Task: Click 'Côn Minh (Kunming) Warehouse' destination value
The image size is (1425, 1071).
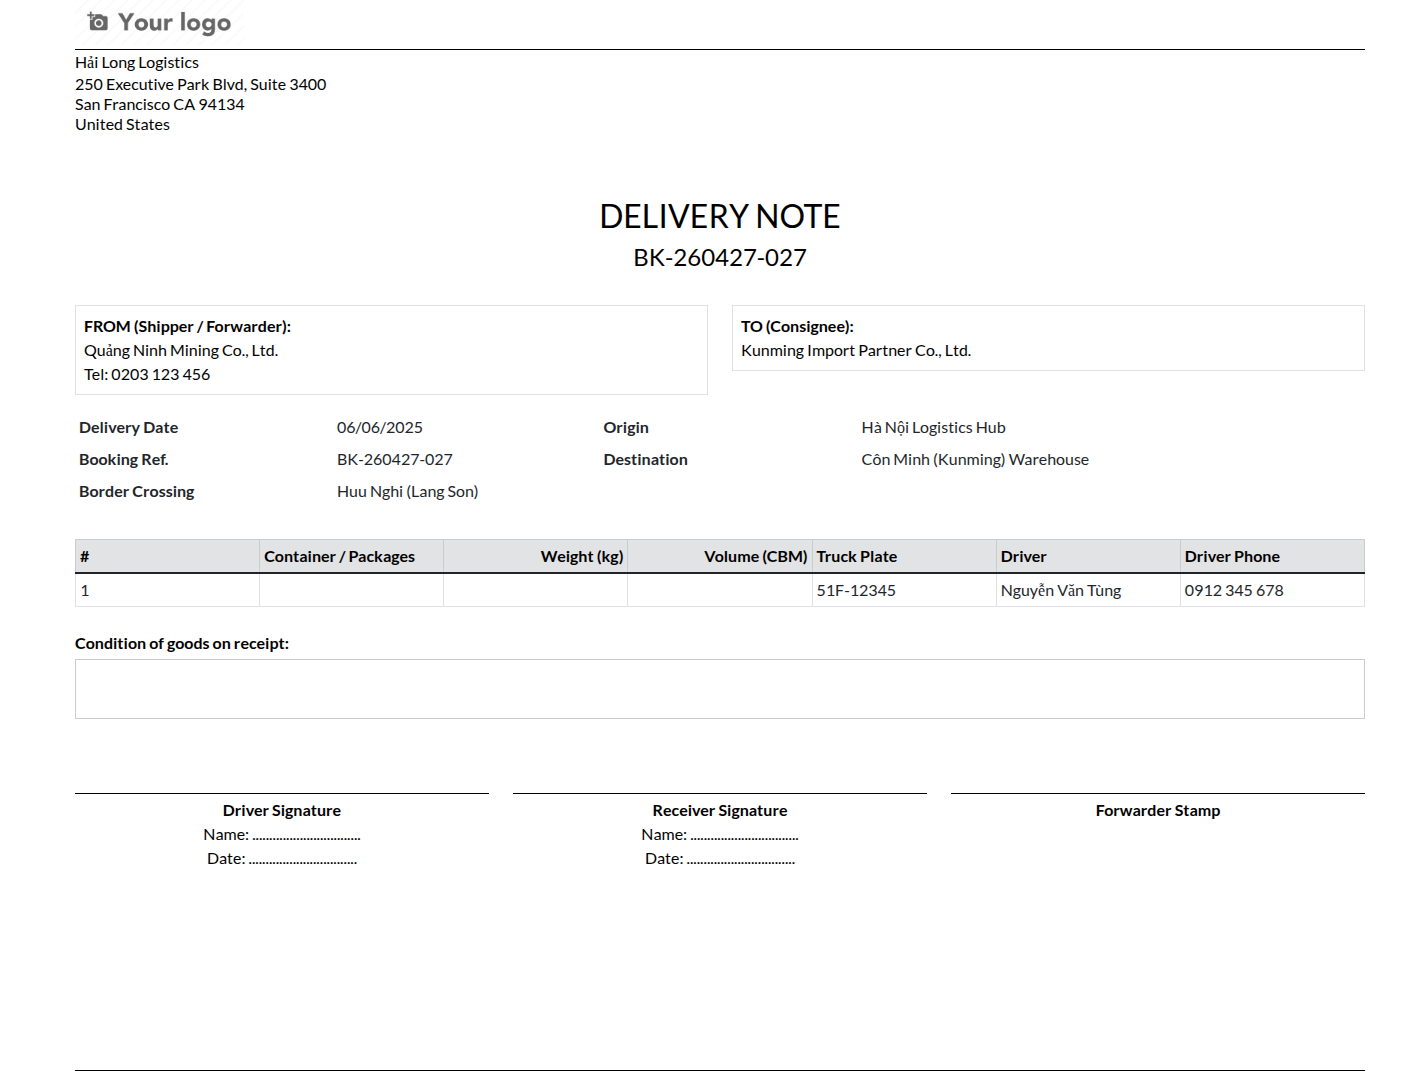Action: pos(975,459)
